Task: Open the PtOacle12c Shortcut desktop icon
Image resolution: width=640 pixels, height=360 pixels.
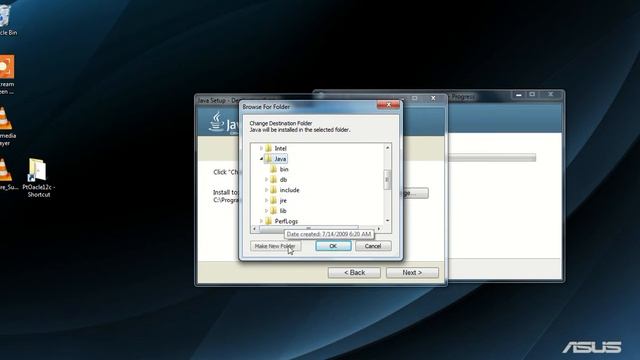Action: tap(38, 178)
